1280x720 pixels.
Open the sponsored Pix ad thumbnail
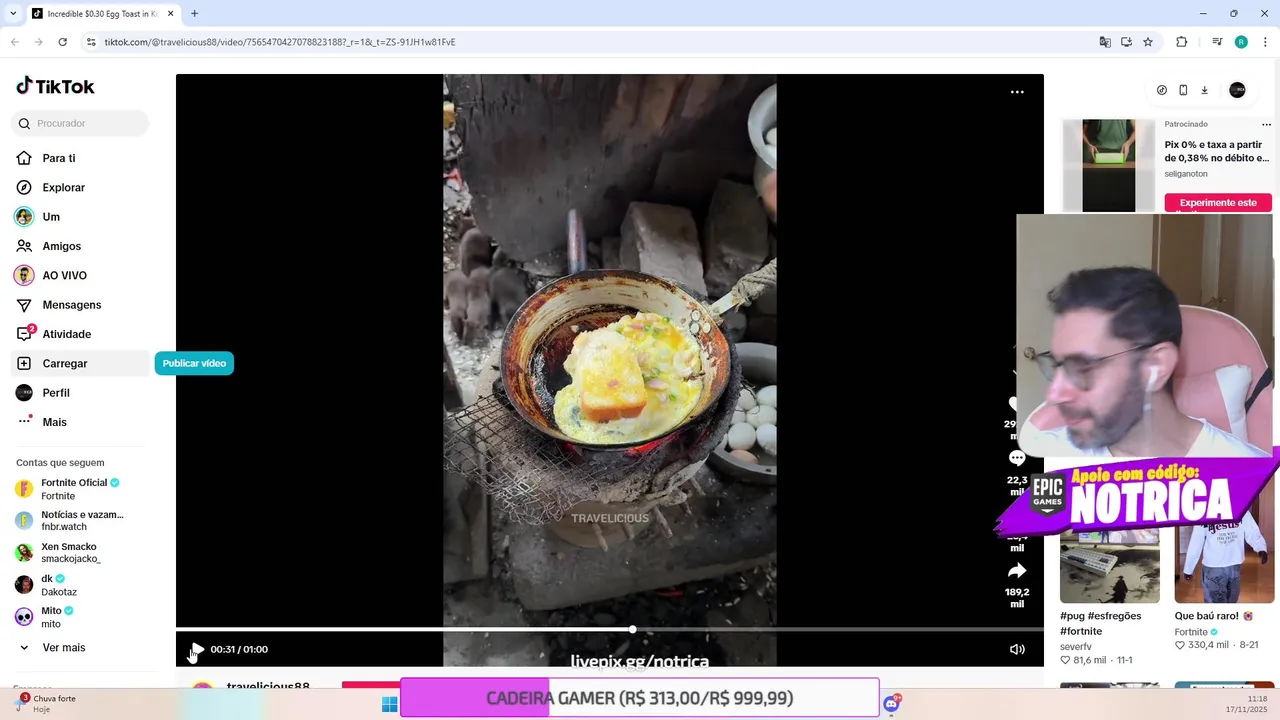coord(1109,165)
